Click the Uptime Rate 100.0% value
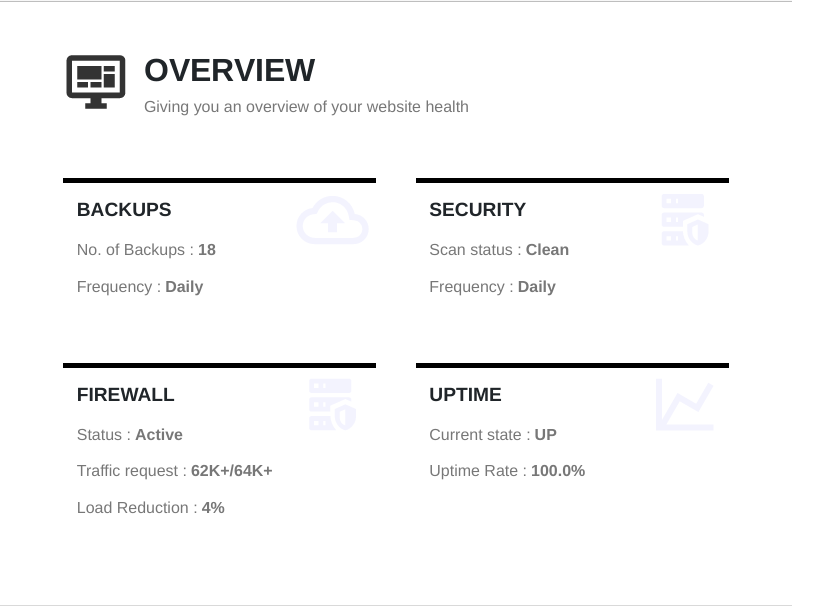 pyautogui.click(x=558, y=471)
